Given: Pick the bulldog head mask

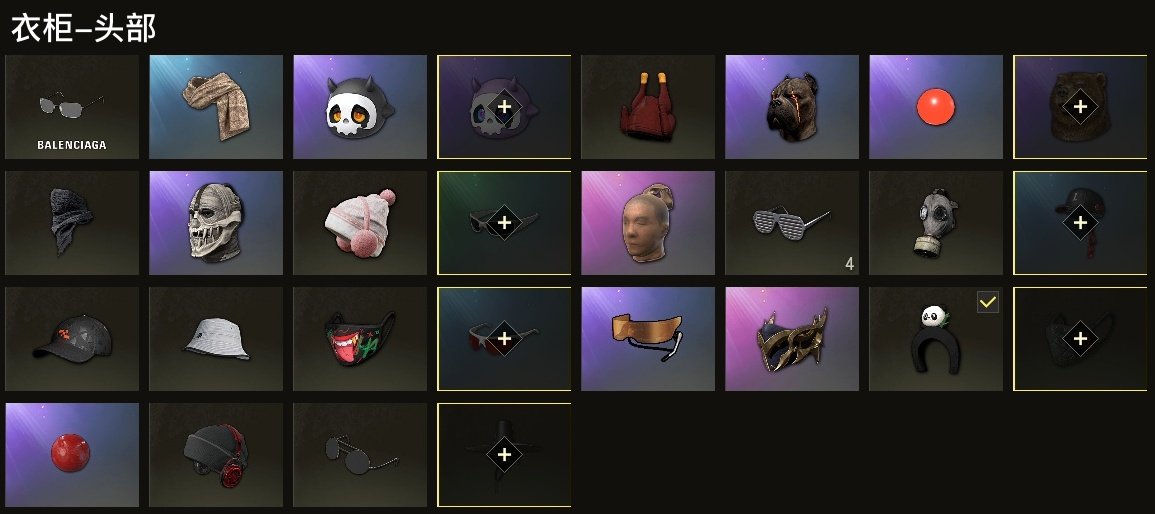Looking at the screenshot, I should pos(793,107).
